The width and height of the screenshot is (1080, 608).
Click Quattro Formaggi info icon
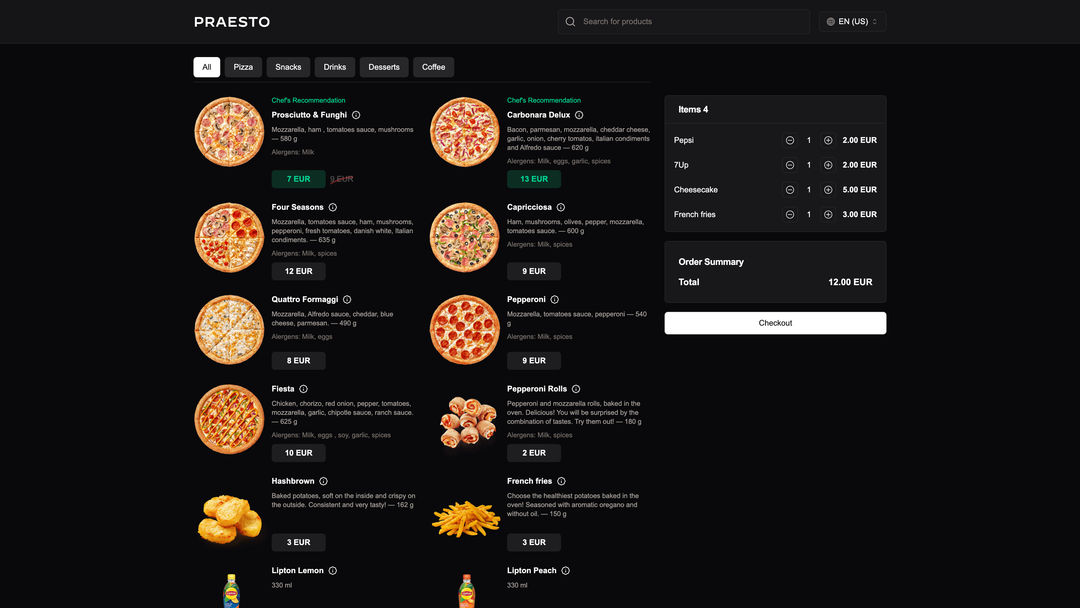click(347, 300)
